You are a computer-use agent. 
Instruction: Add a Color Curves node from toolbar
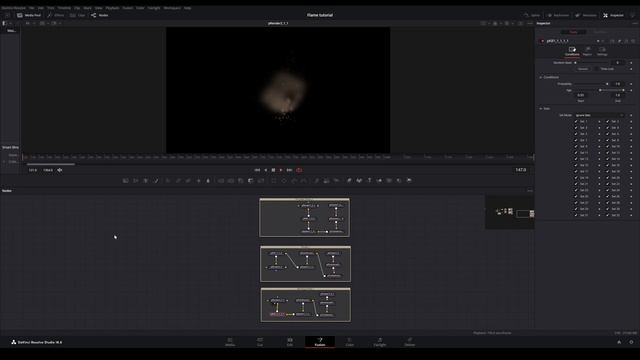point(178,180)
